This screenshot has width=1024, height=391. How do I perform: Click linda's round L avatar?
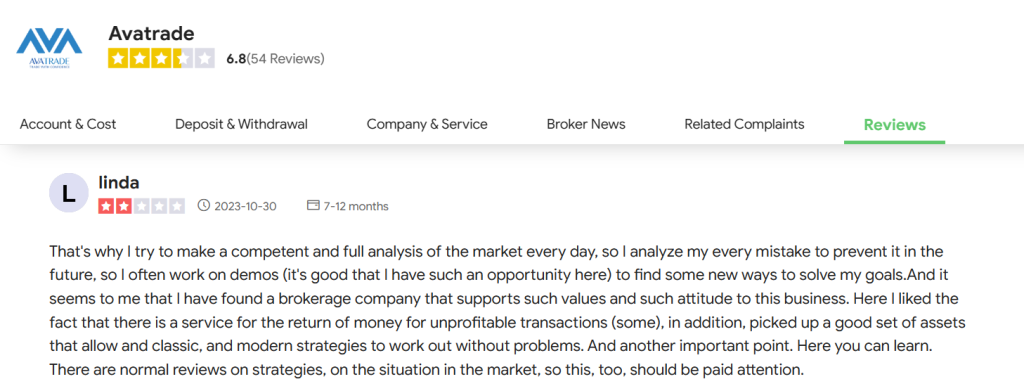coord(69,193)
